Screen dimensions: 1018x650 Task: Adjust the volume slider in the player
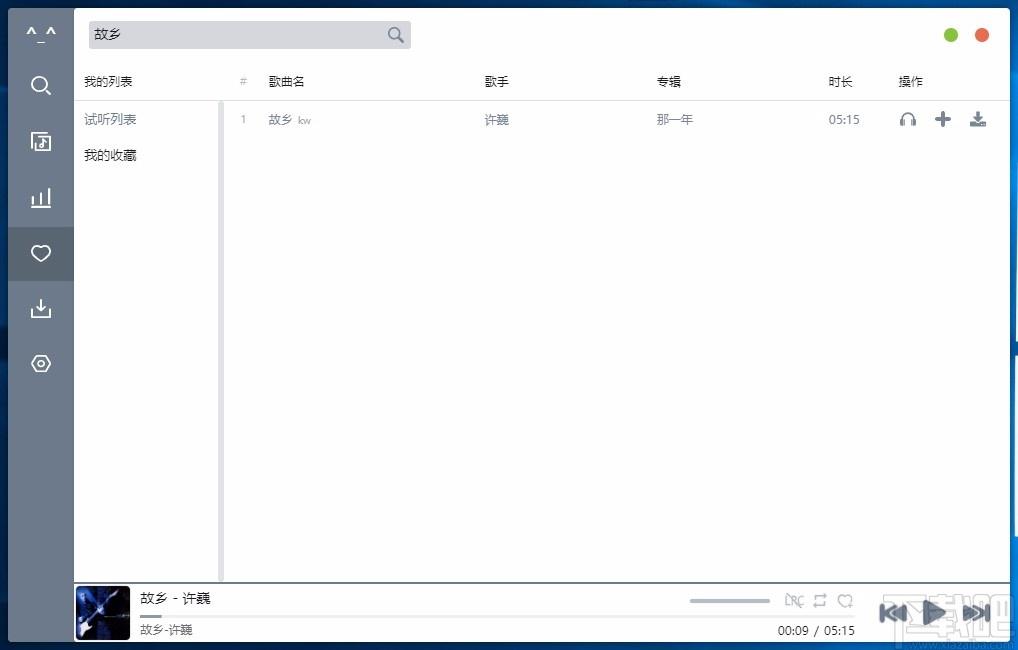pyautogui.click(x=730, y=601)
